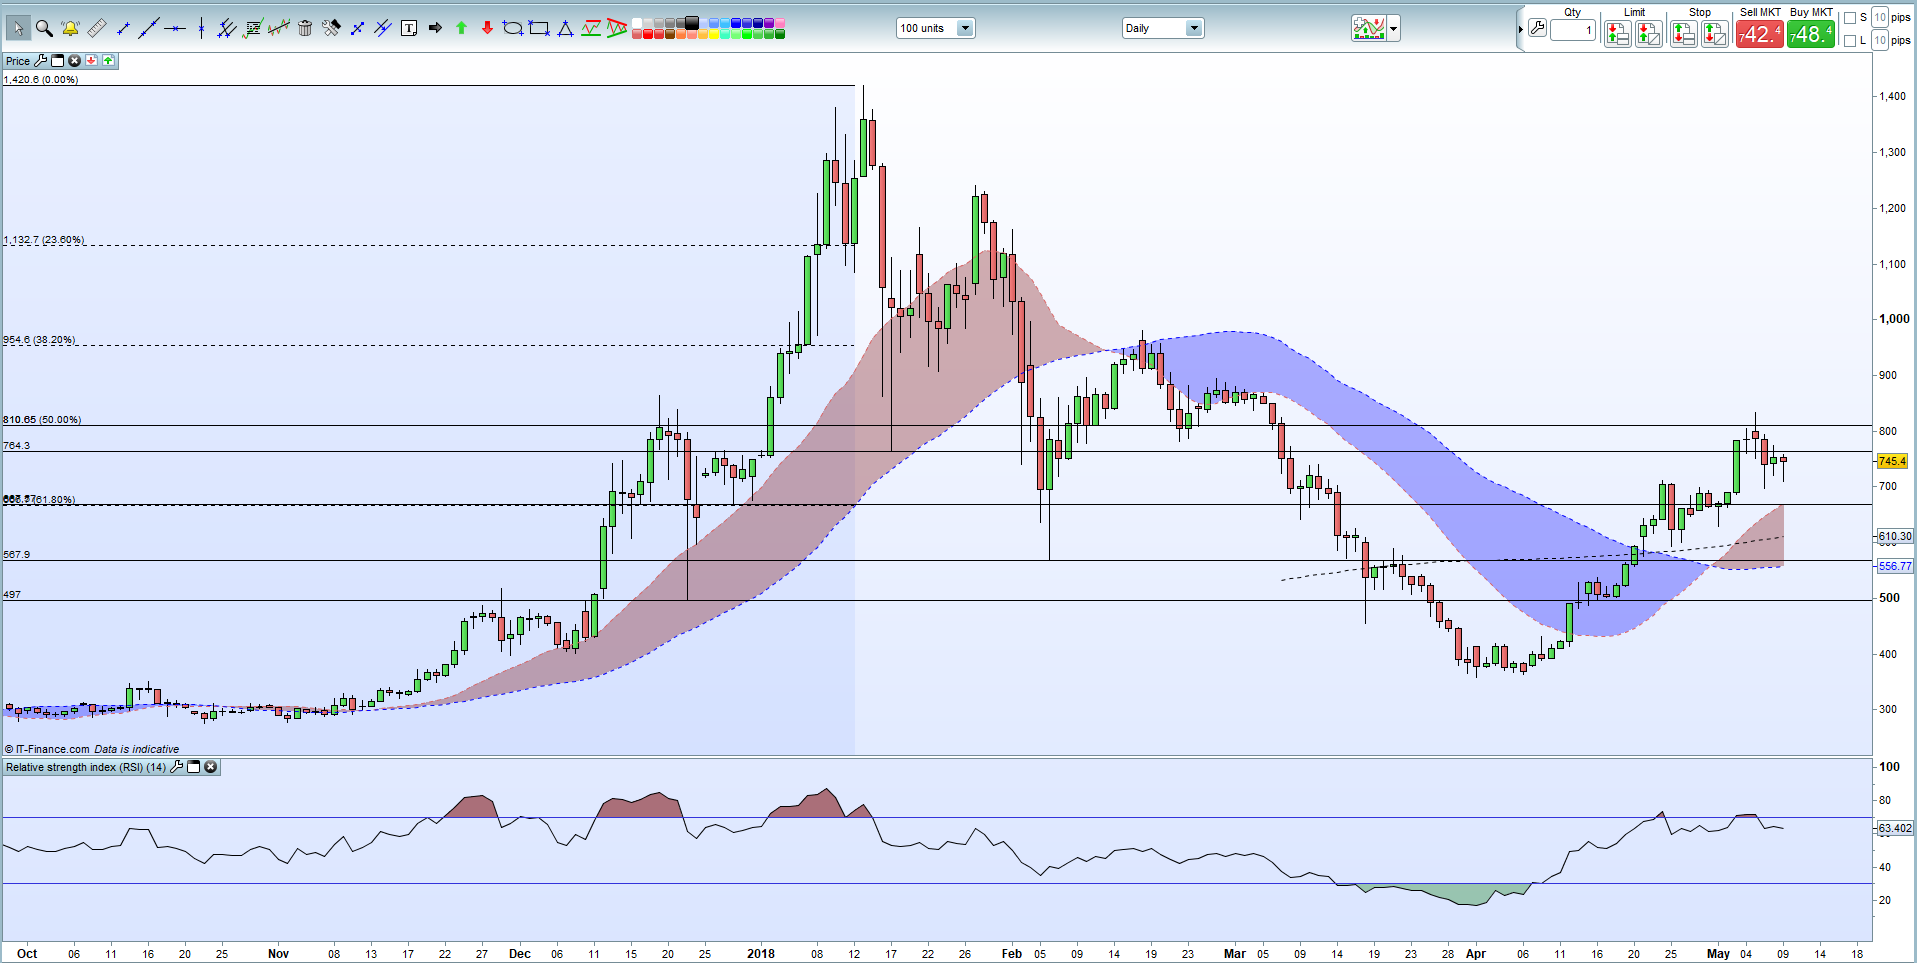Select the rectangle drawing tool

pos(539,28)
